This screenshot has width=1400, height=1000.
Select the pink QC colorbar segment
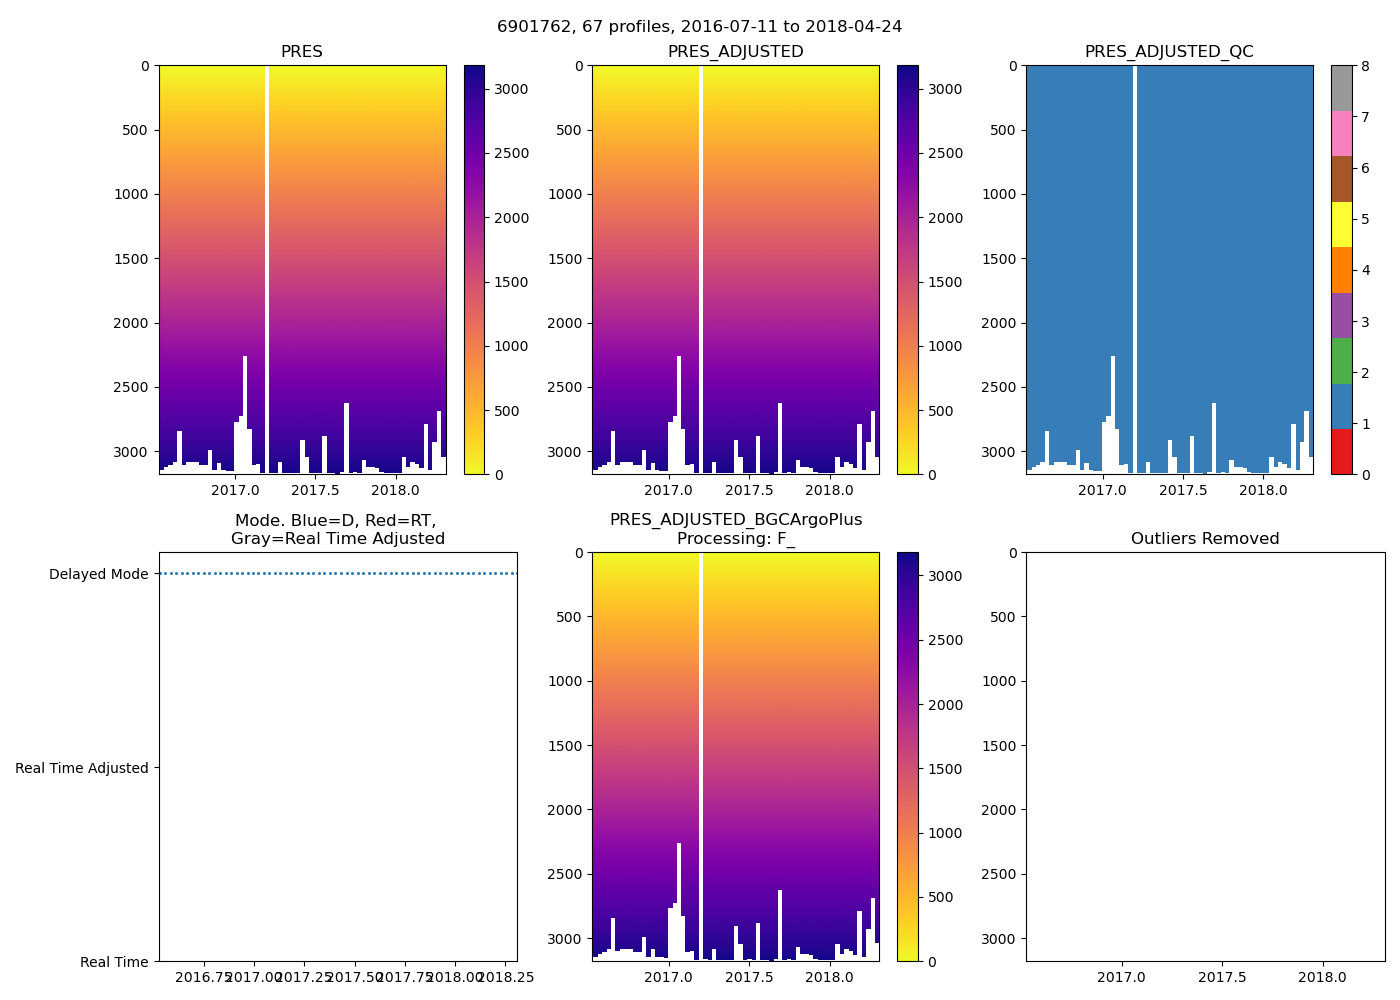coord(1341,133)
